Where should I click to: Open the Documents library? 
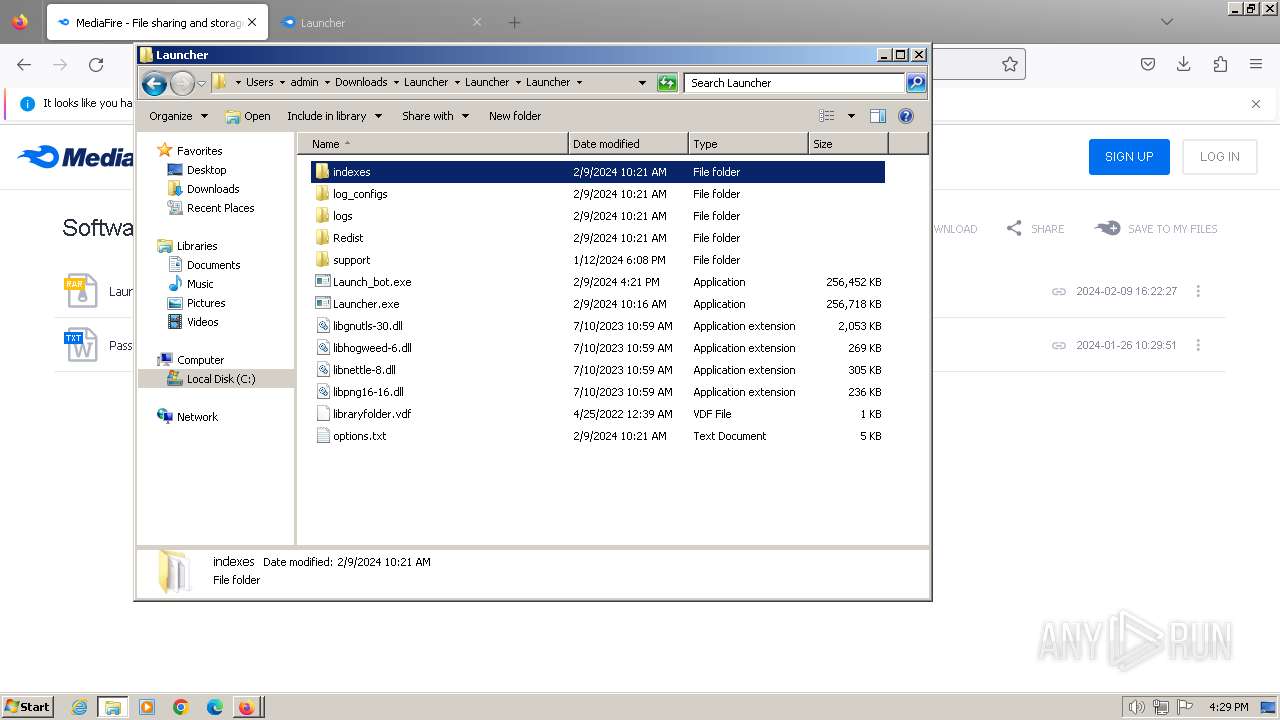[213, 265]
